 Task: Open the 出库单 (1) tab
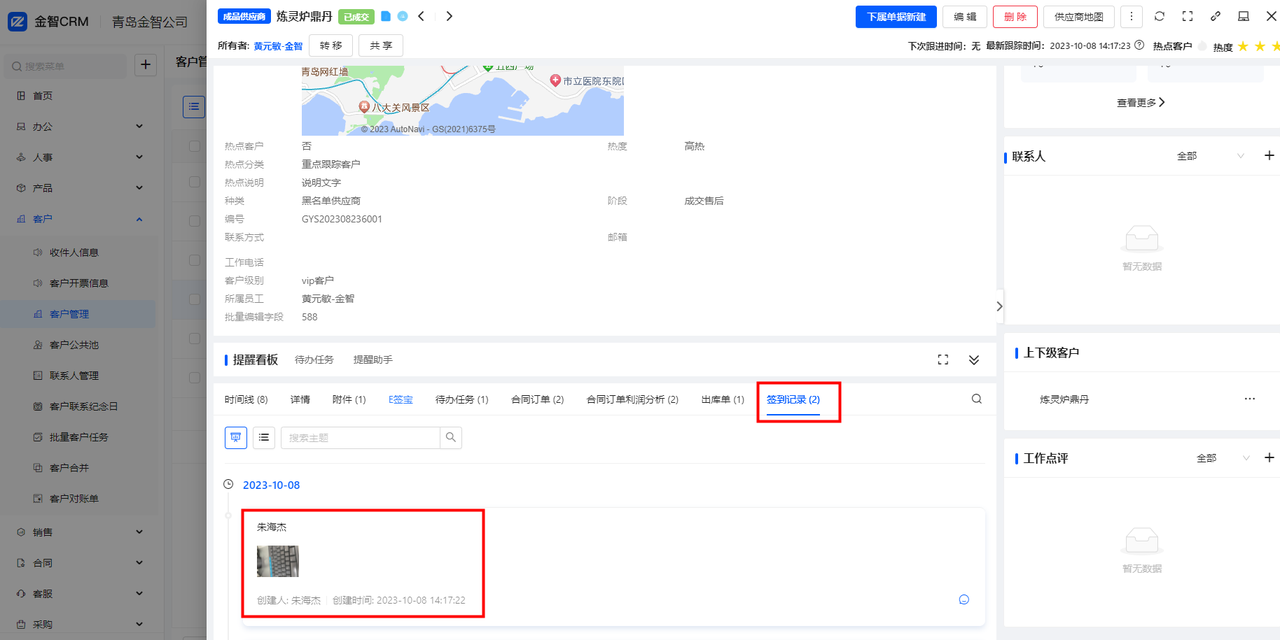pyautogui.click(x=722, y=400)
